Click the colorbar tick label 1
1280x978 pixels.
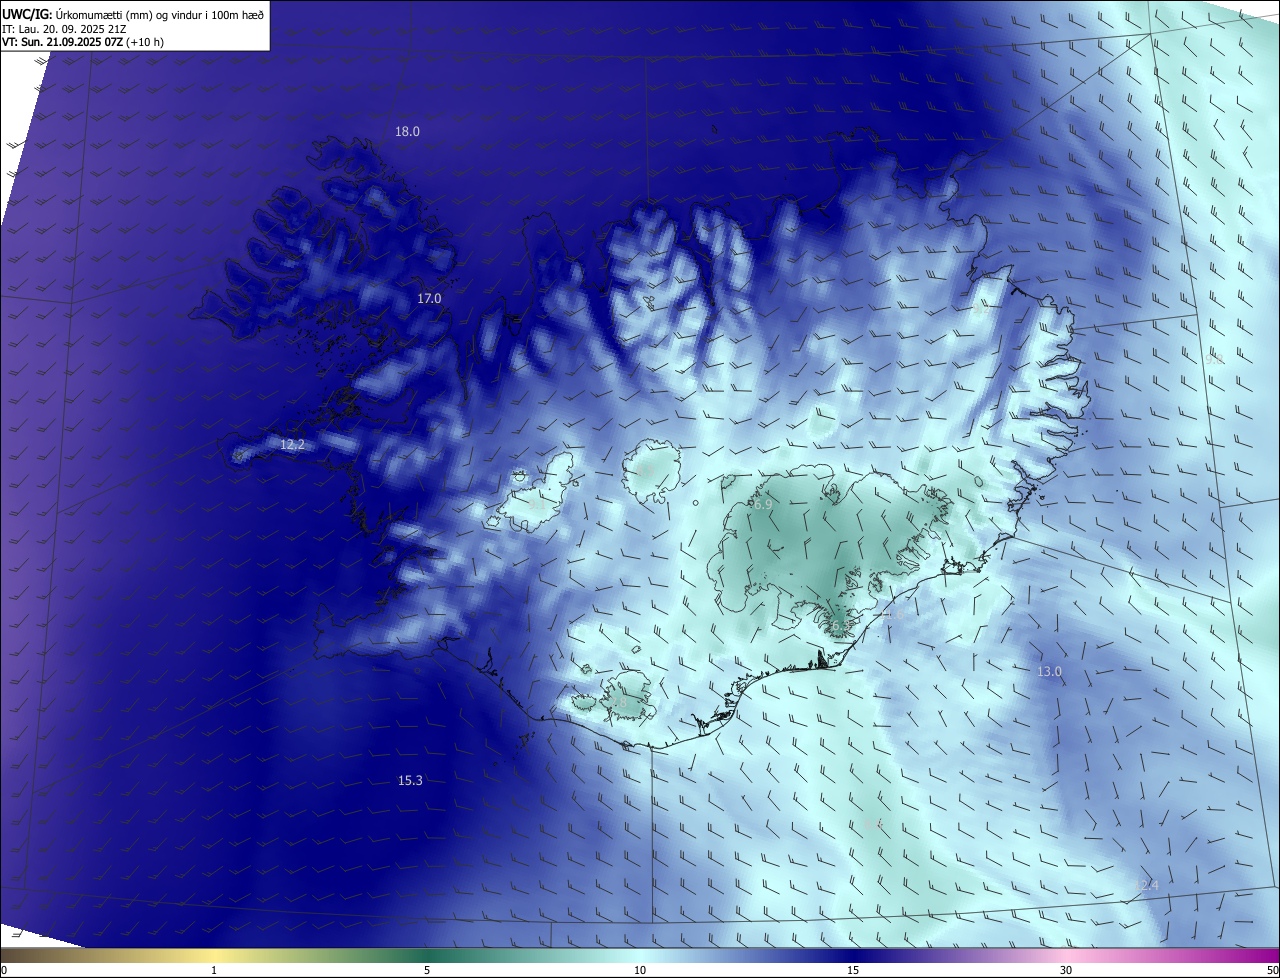point(214,970)
